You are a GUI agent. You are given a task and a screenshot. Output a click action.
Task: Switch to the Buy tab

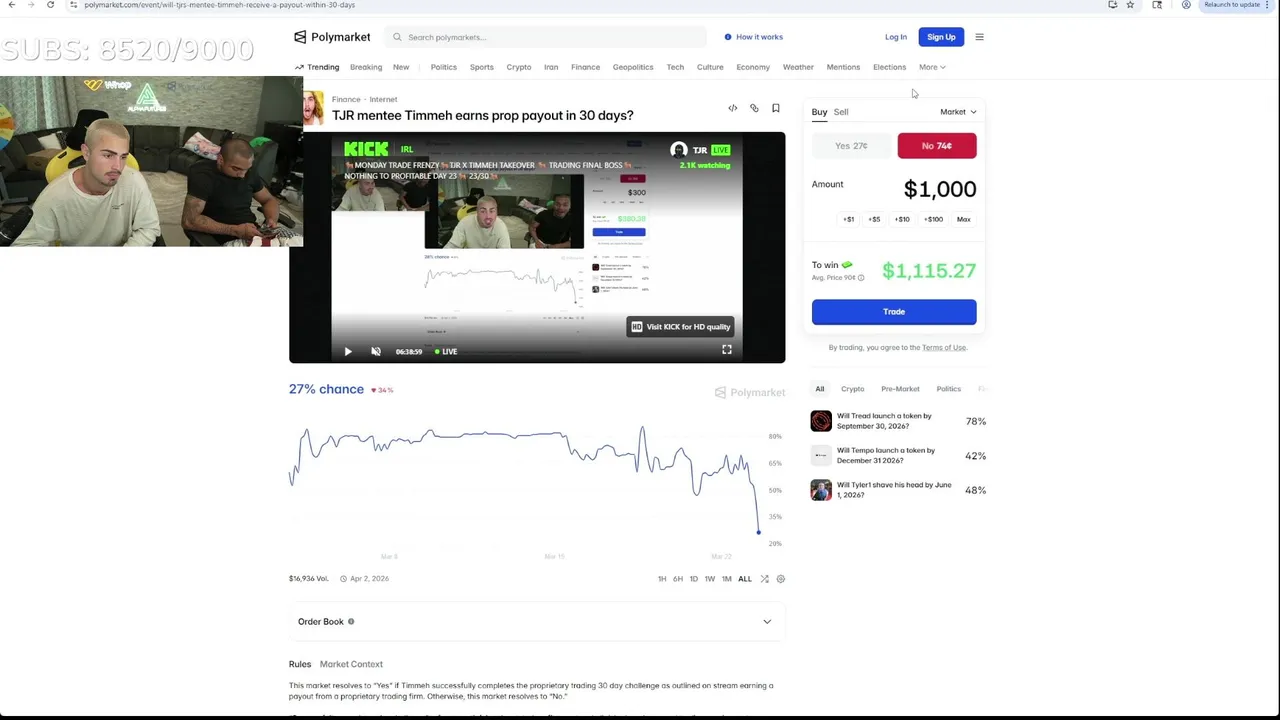[819, 112]
